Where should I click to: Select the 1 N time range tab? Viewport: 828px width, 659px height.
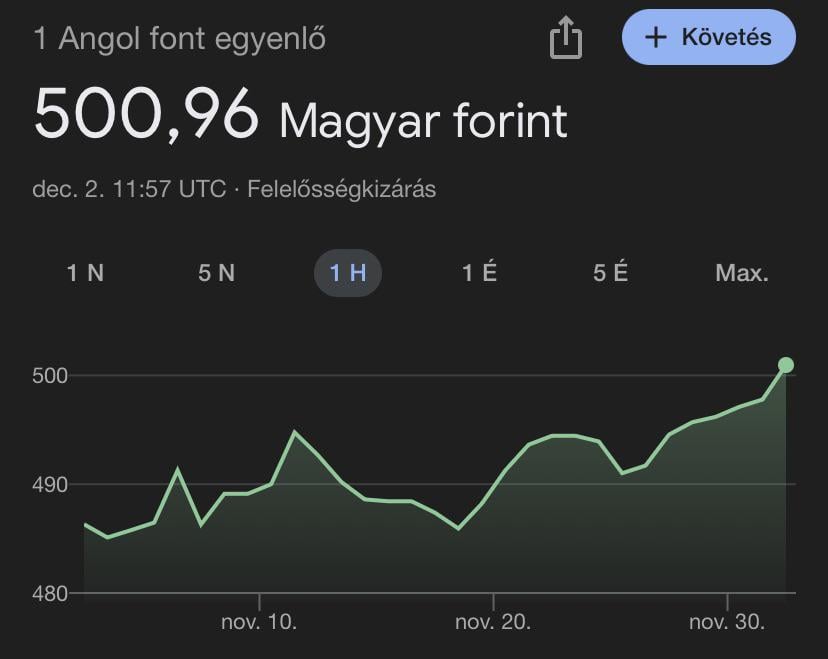click(85, 272)
